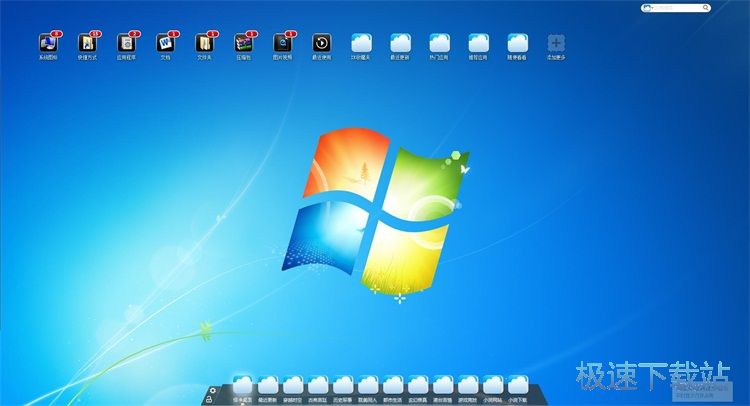
Task: Click the 添加更多 plus tile
Action: tap(556, 43)
